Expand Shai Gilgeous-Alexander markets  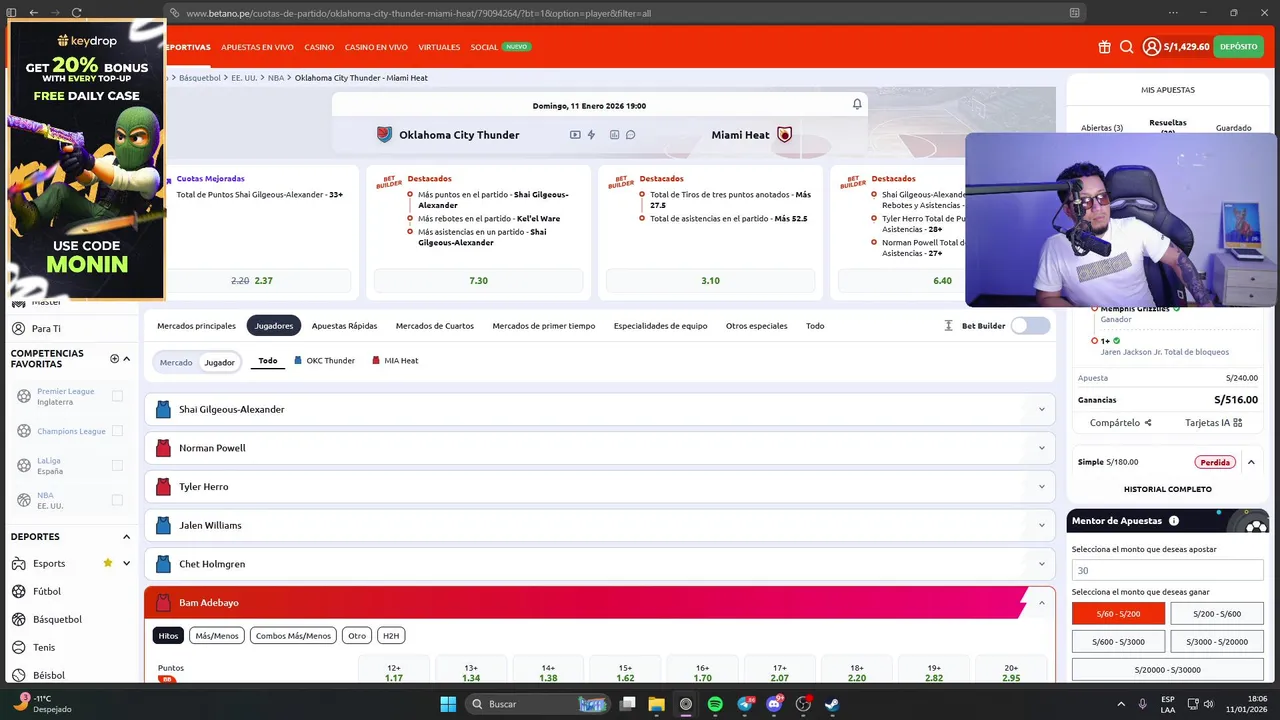pos(600,409)
